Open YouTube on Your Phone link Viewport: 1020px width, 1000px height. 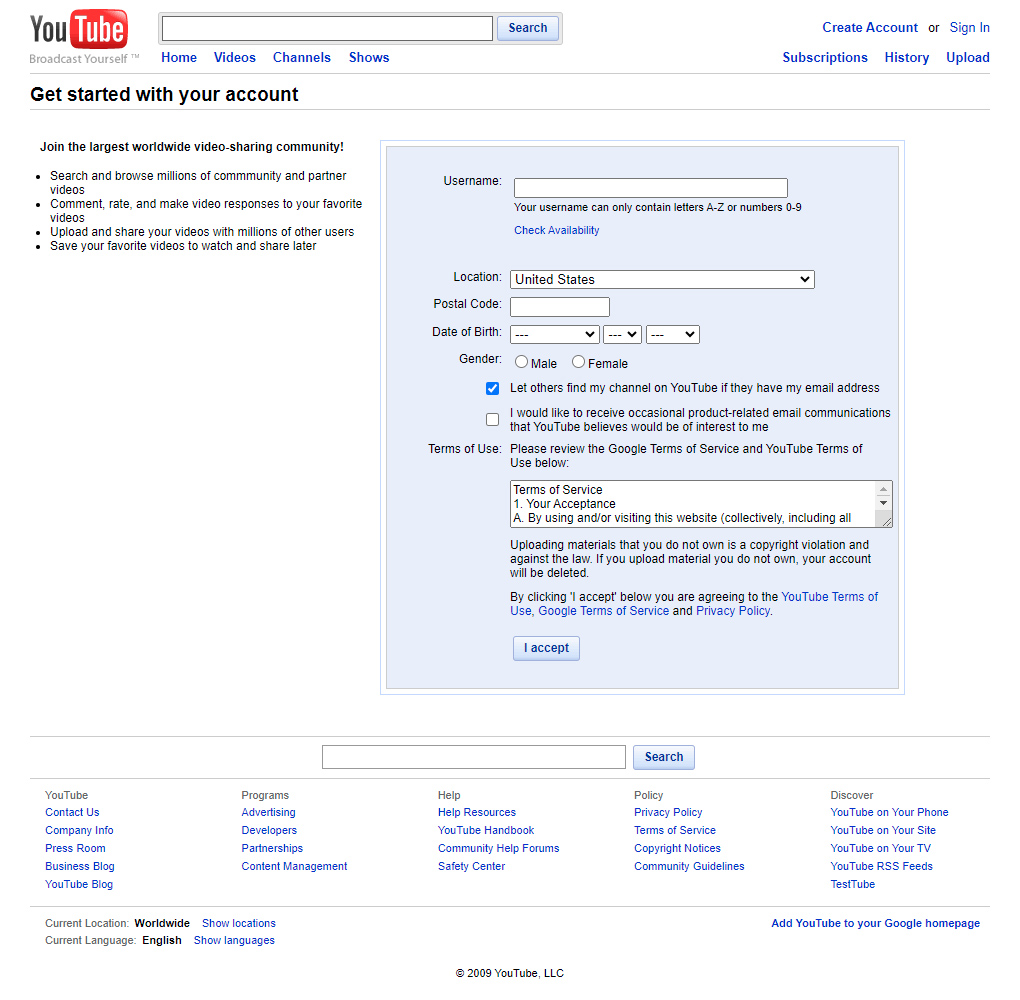[889, 813]
